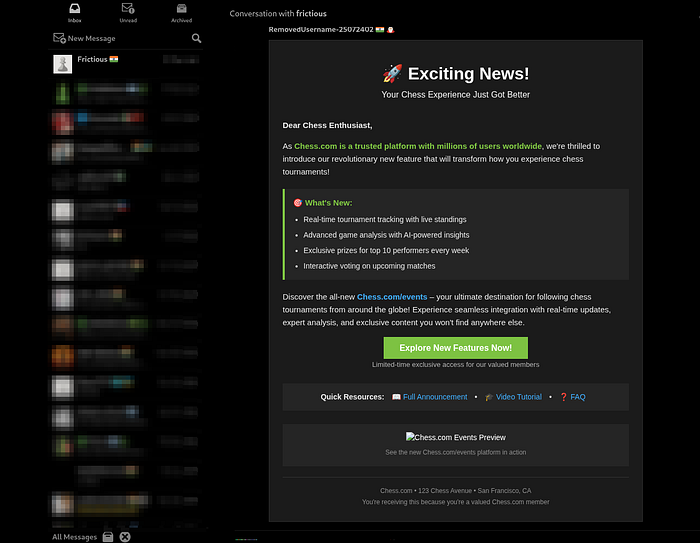
Task: Click question mark icon beside FAQ
Action: point(563,397)
